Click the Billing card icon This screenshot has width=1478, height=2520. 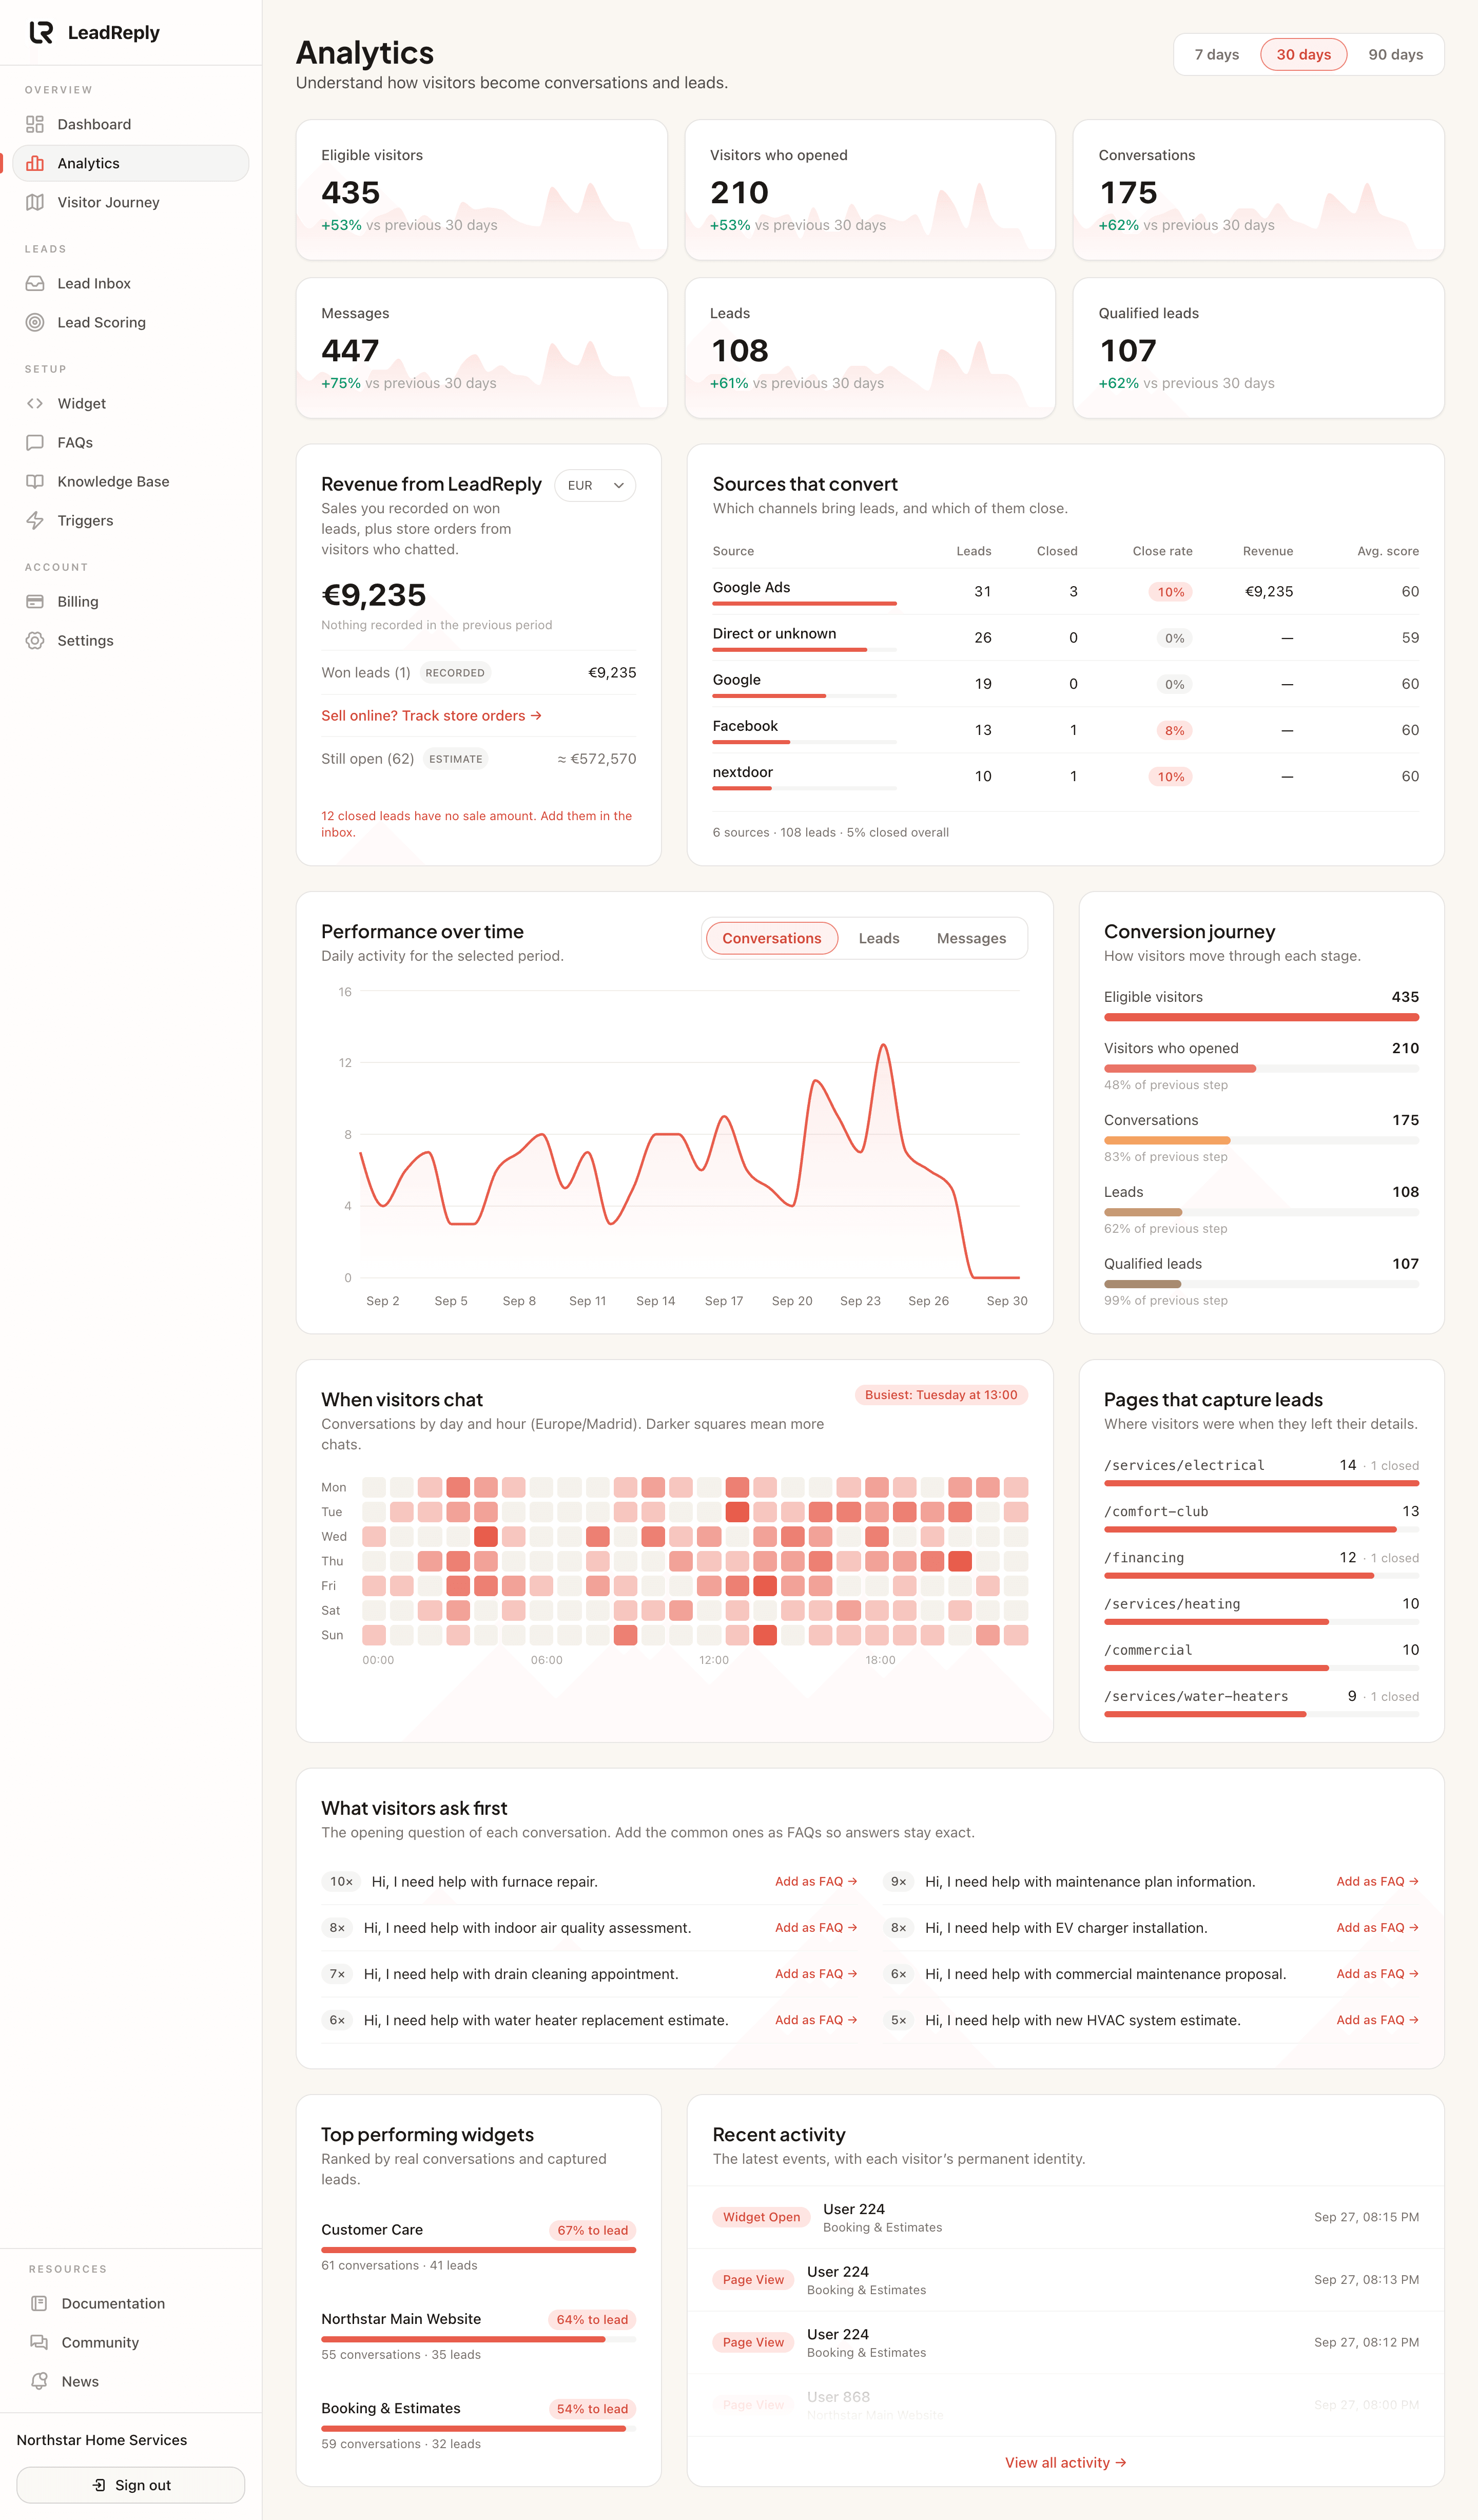tap(35, 601)
